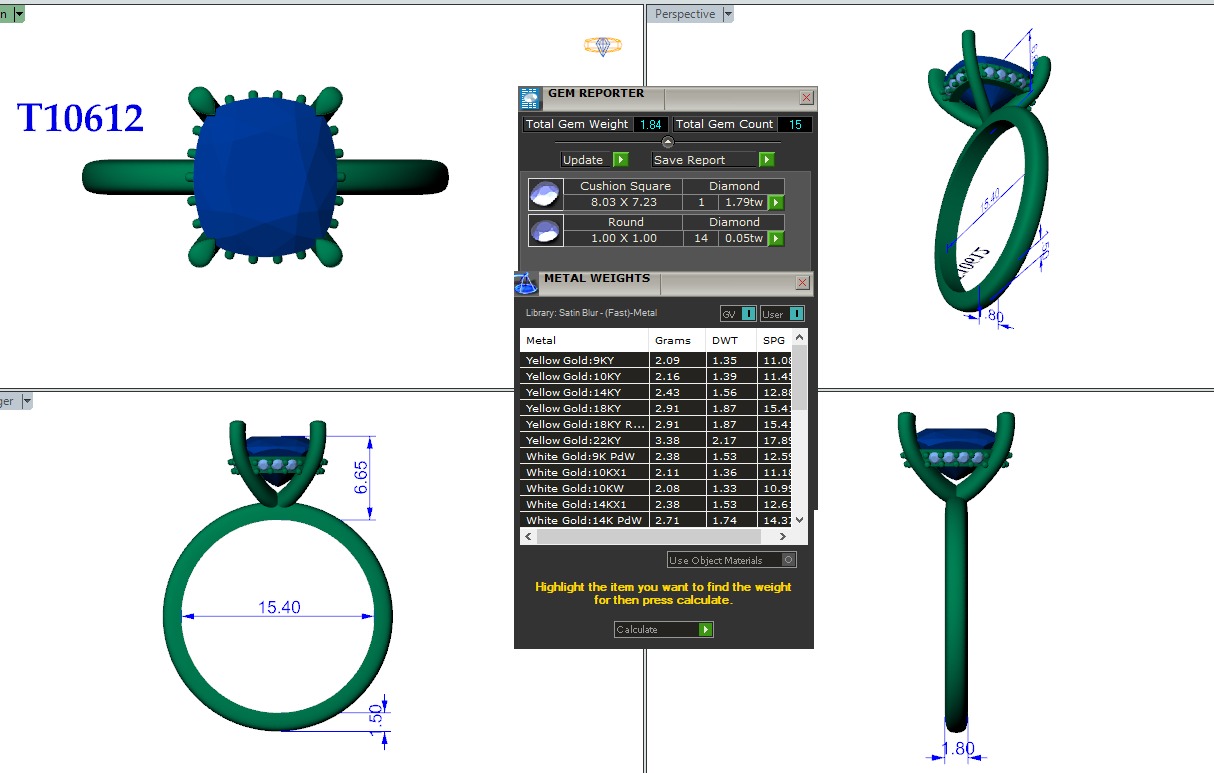Open the Perspective viewport dropdown arrow
The image size is (1214, 773).
click(x=727, y=14)
